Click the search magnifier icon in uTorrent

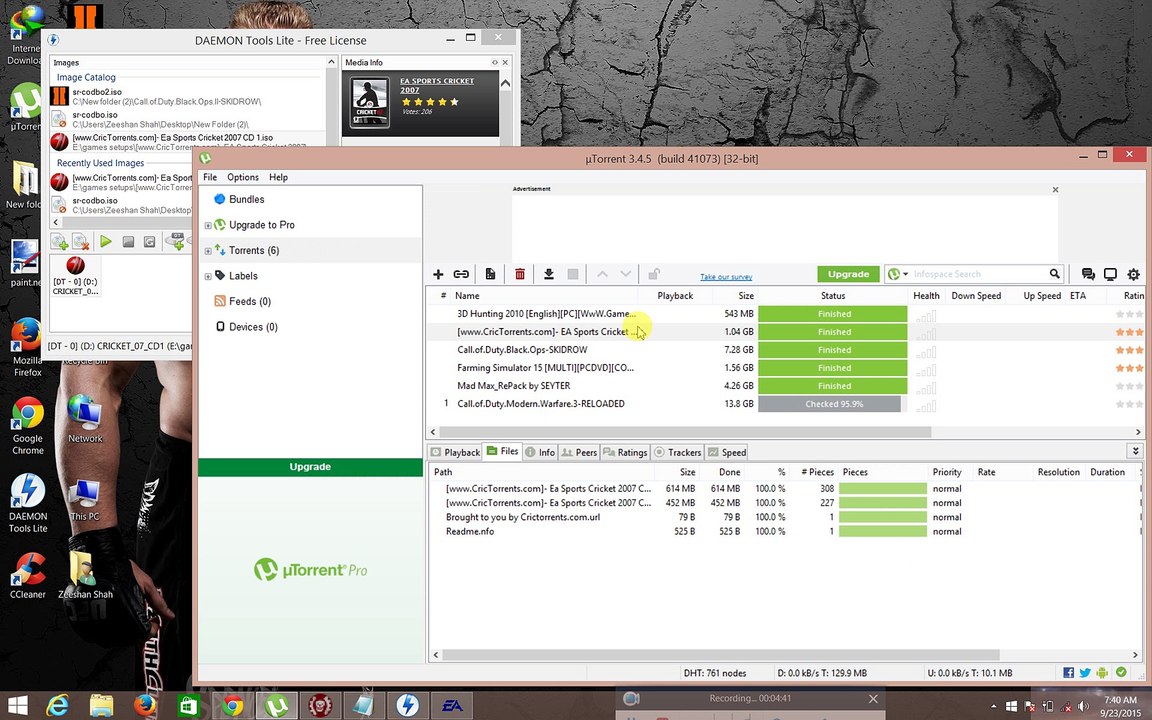tap(1054, 274)
